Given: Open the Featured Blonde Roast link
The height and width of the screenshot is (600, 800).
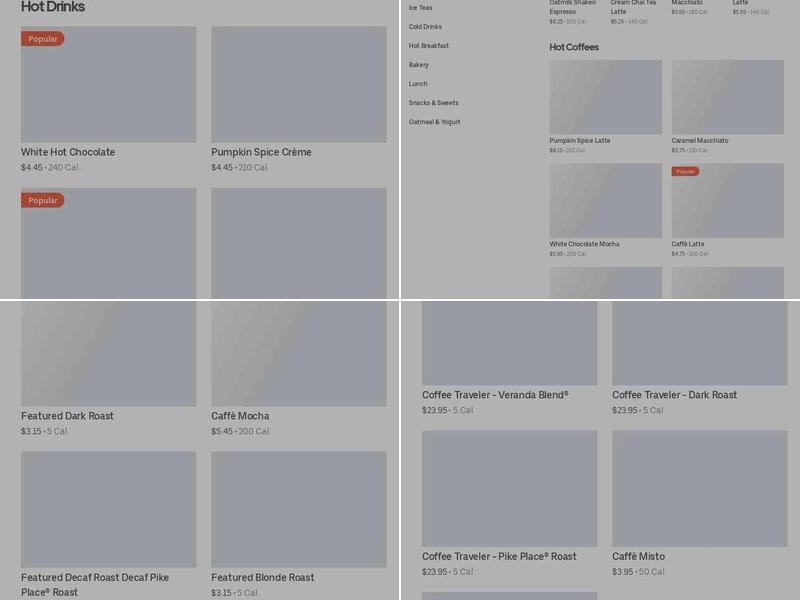Looking at the screenshot, I should tap(262, 578).
